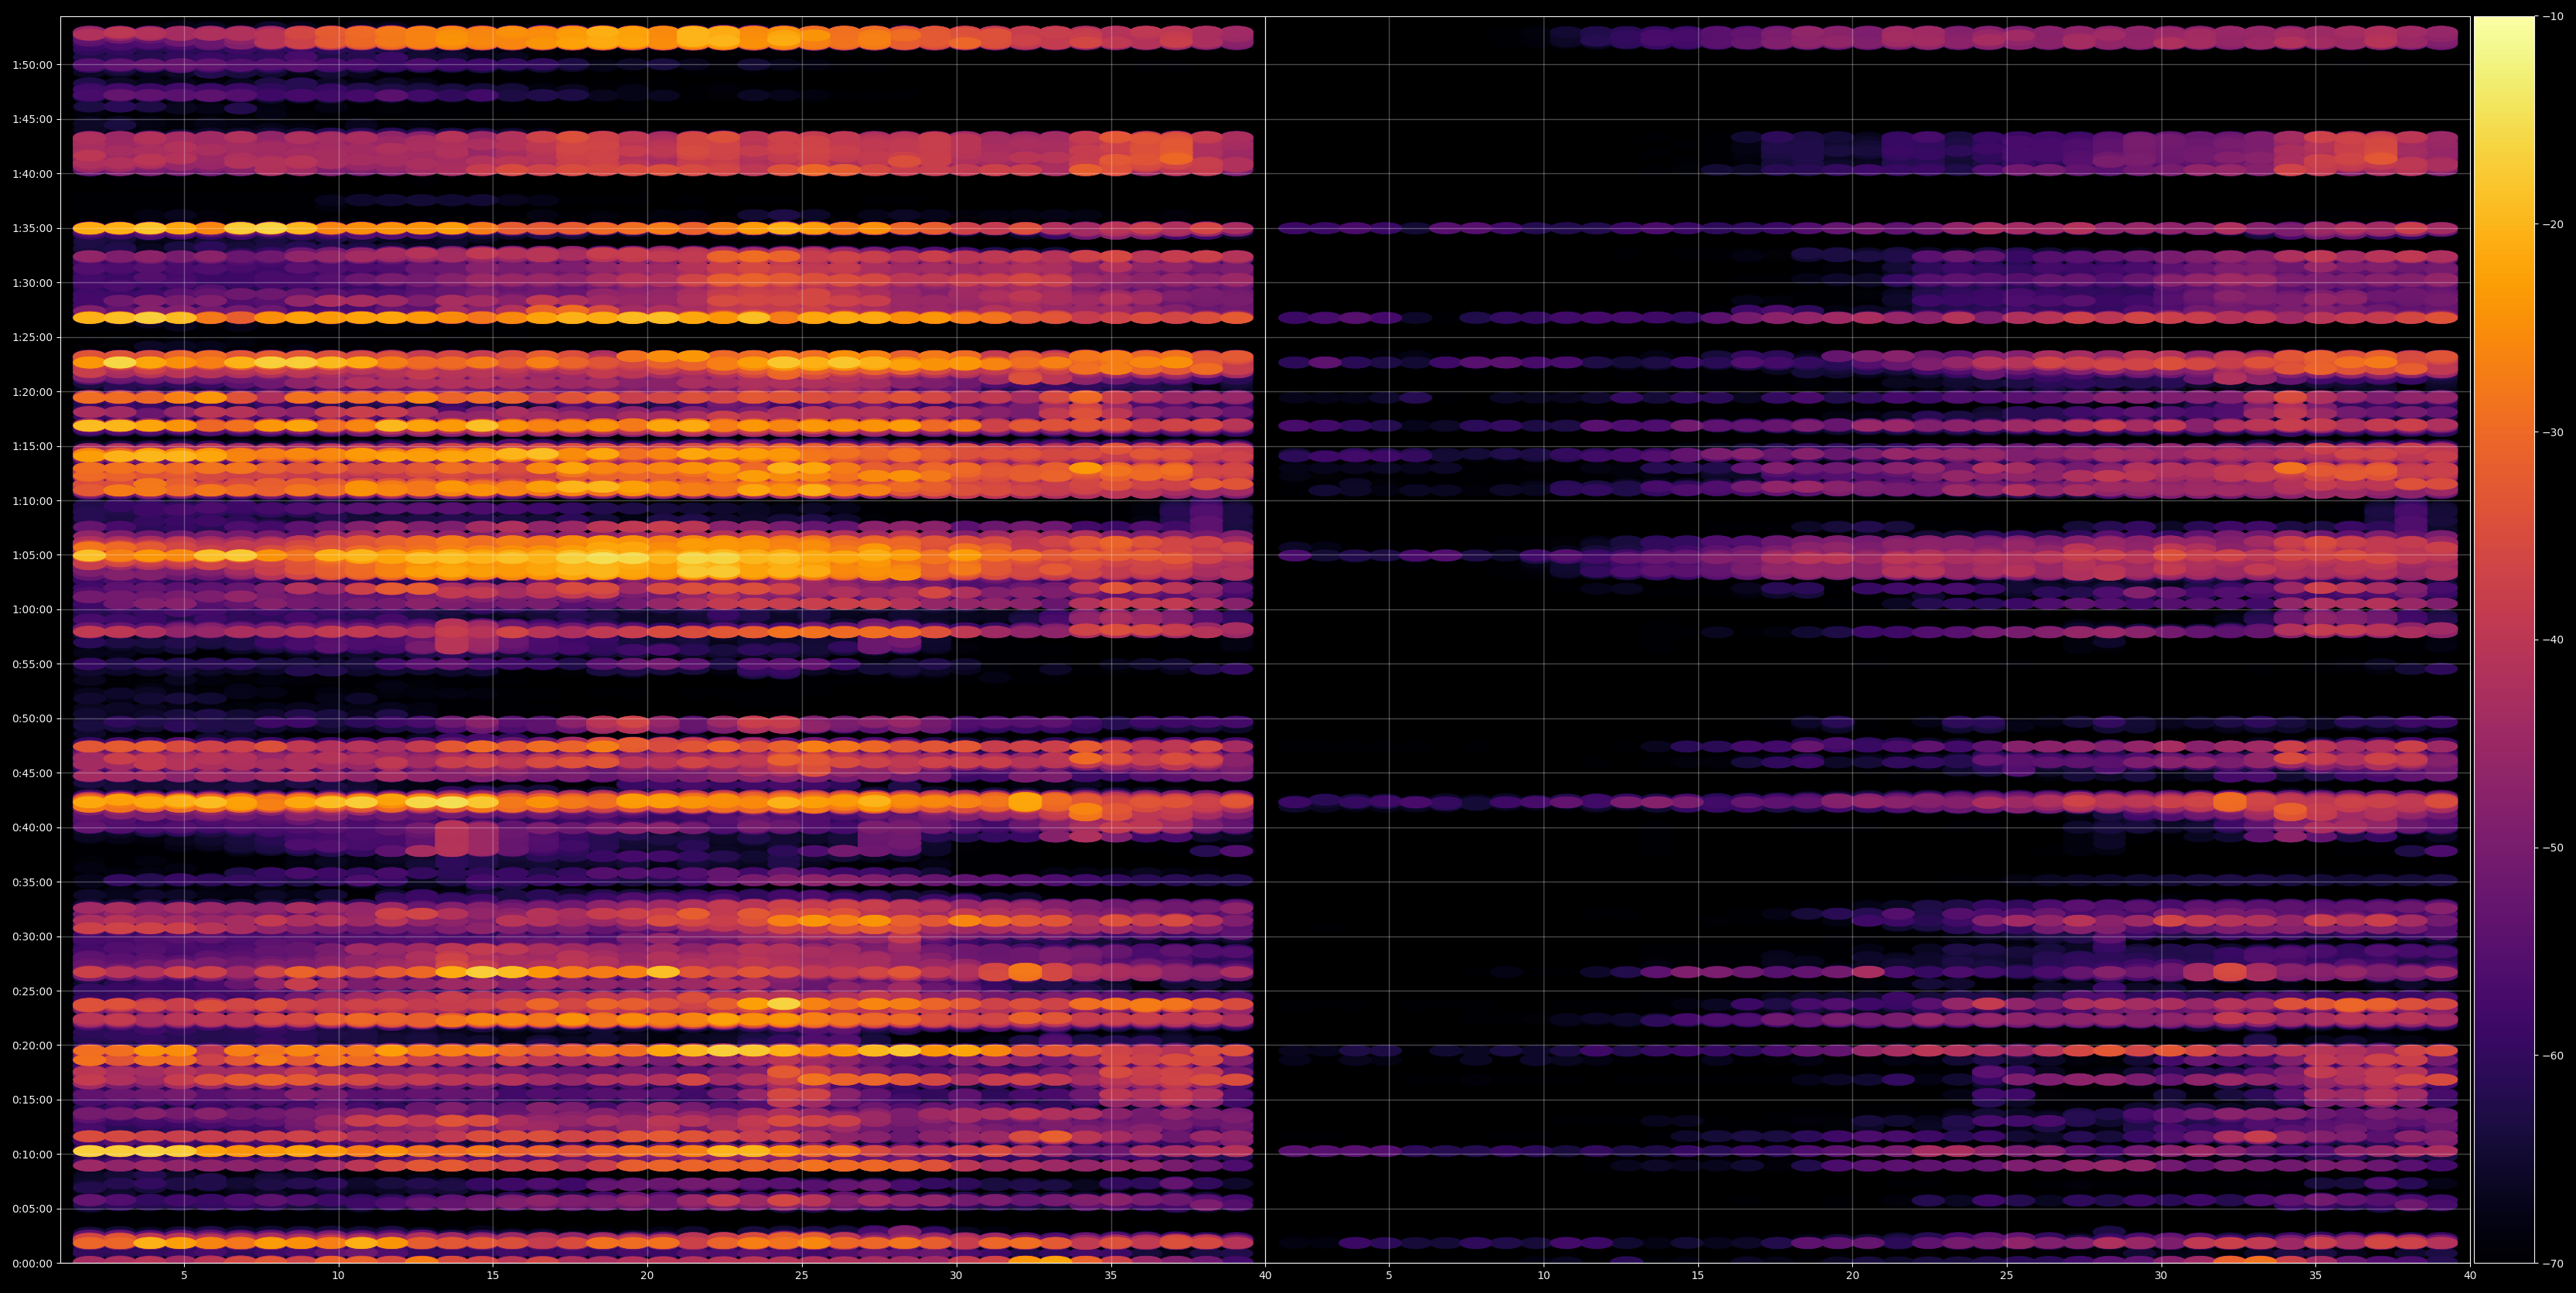
Task: Click the vertical color scale gradient bar
Action: point(2504,640)
